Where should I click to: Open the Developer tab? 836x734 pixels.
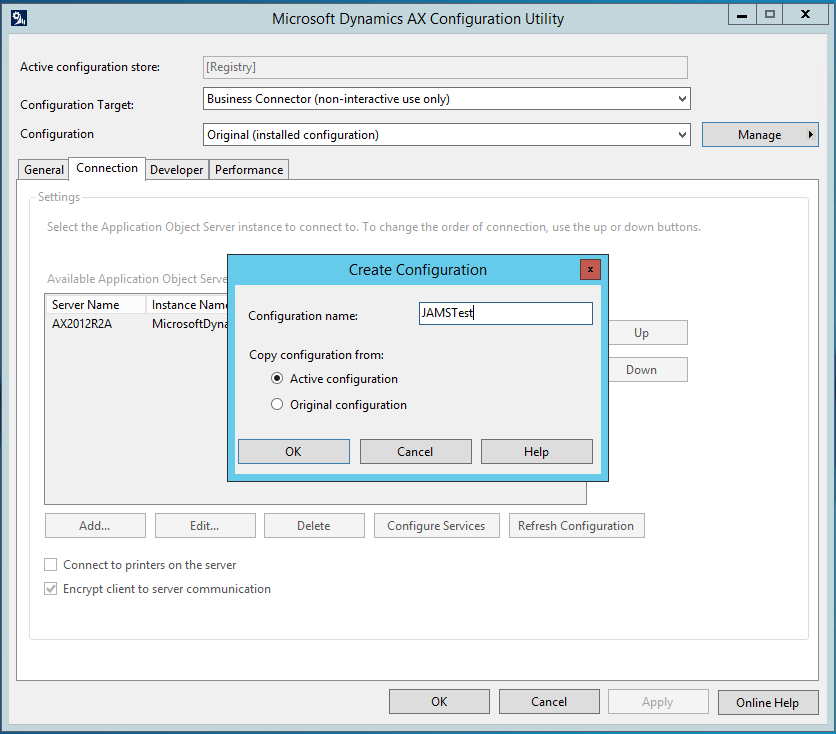point(177,170)
